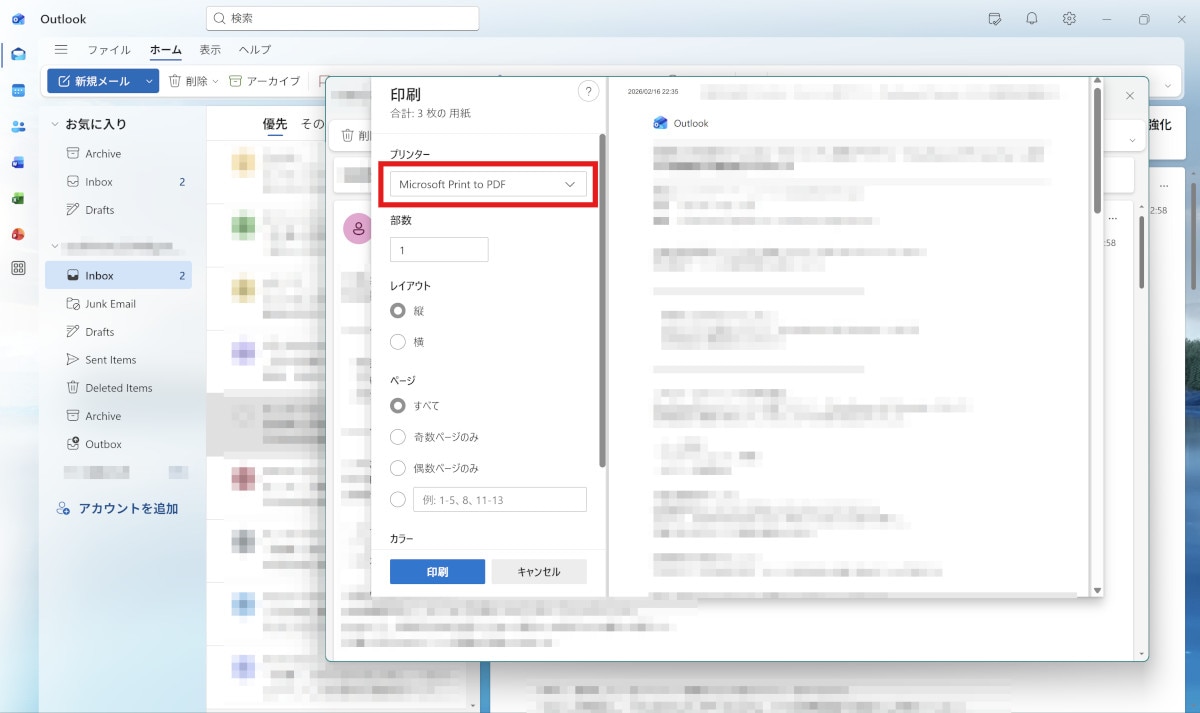The image size is (1200, 713).
Task: Launch PowerPoint from the sidebar
Action: [18, 234]
